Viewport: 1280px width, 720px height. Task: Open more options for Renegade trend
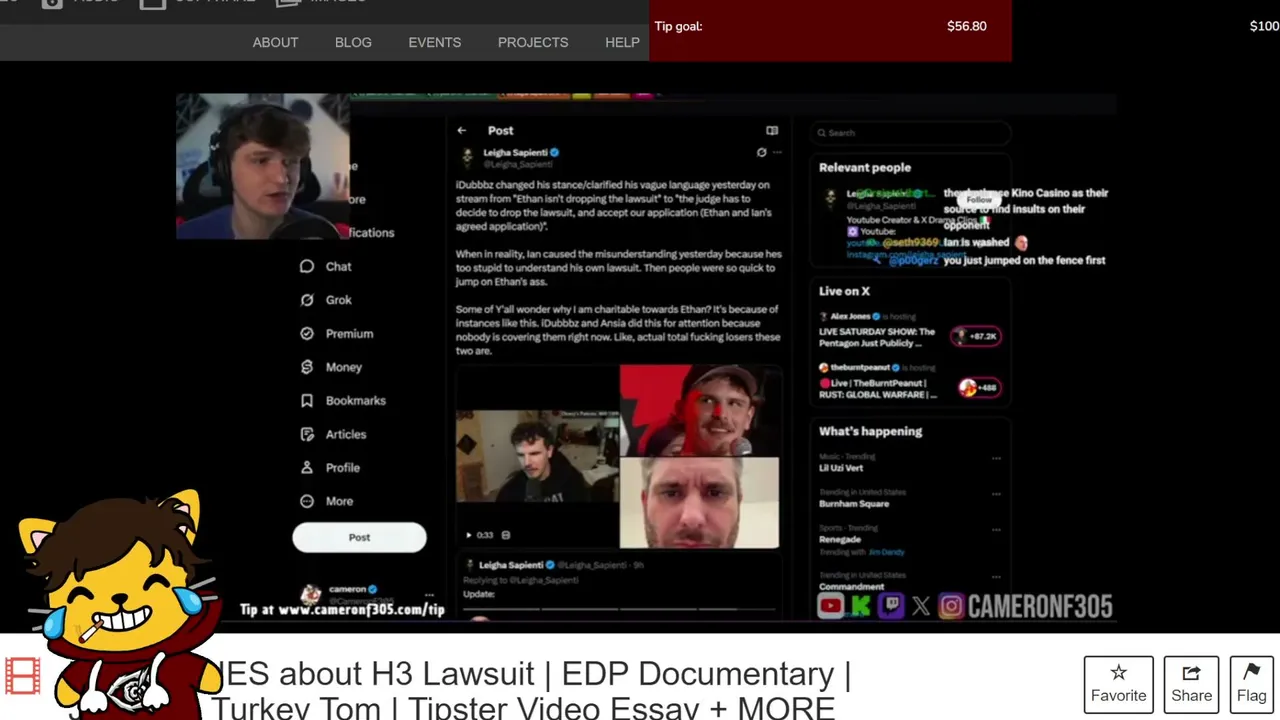coord(996,530)
